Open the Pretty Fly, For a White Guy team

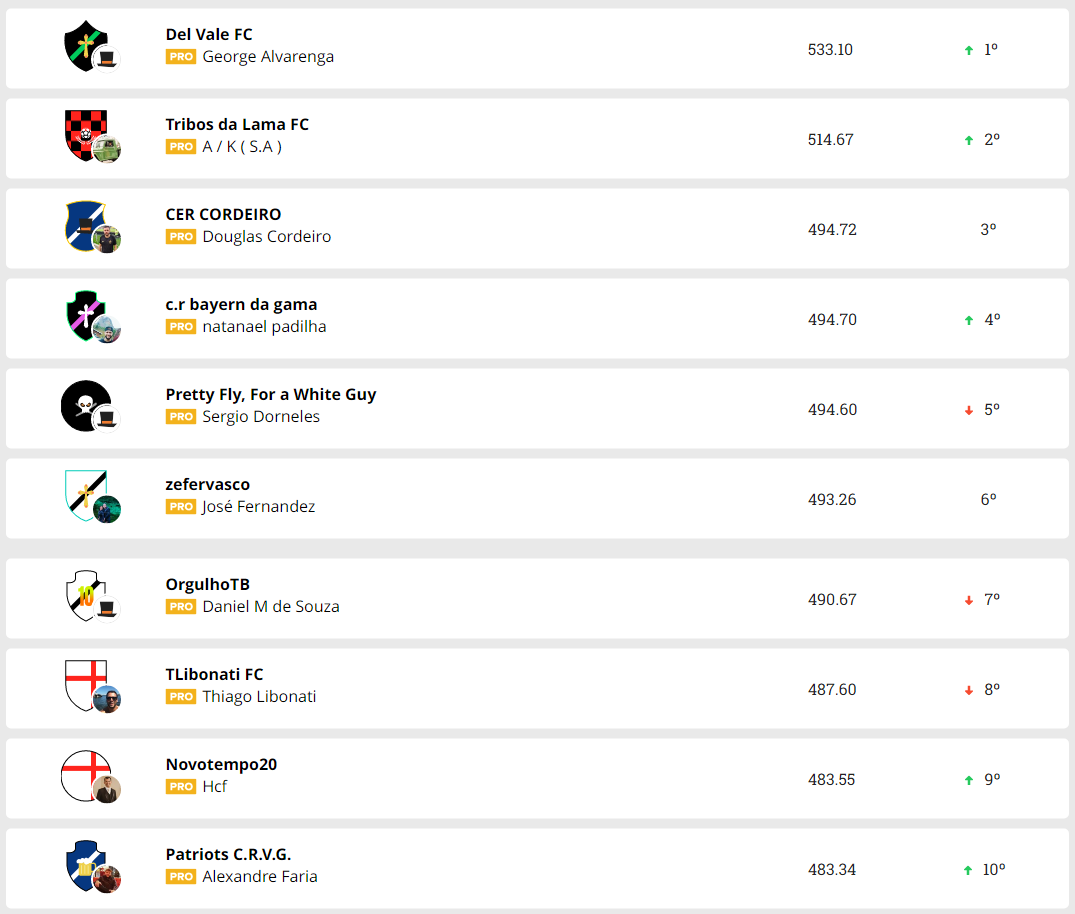[x=271, y=394]
